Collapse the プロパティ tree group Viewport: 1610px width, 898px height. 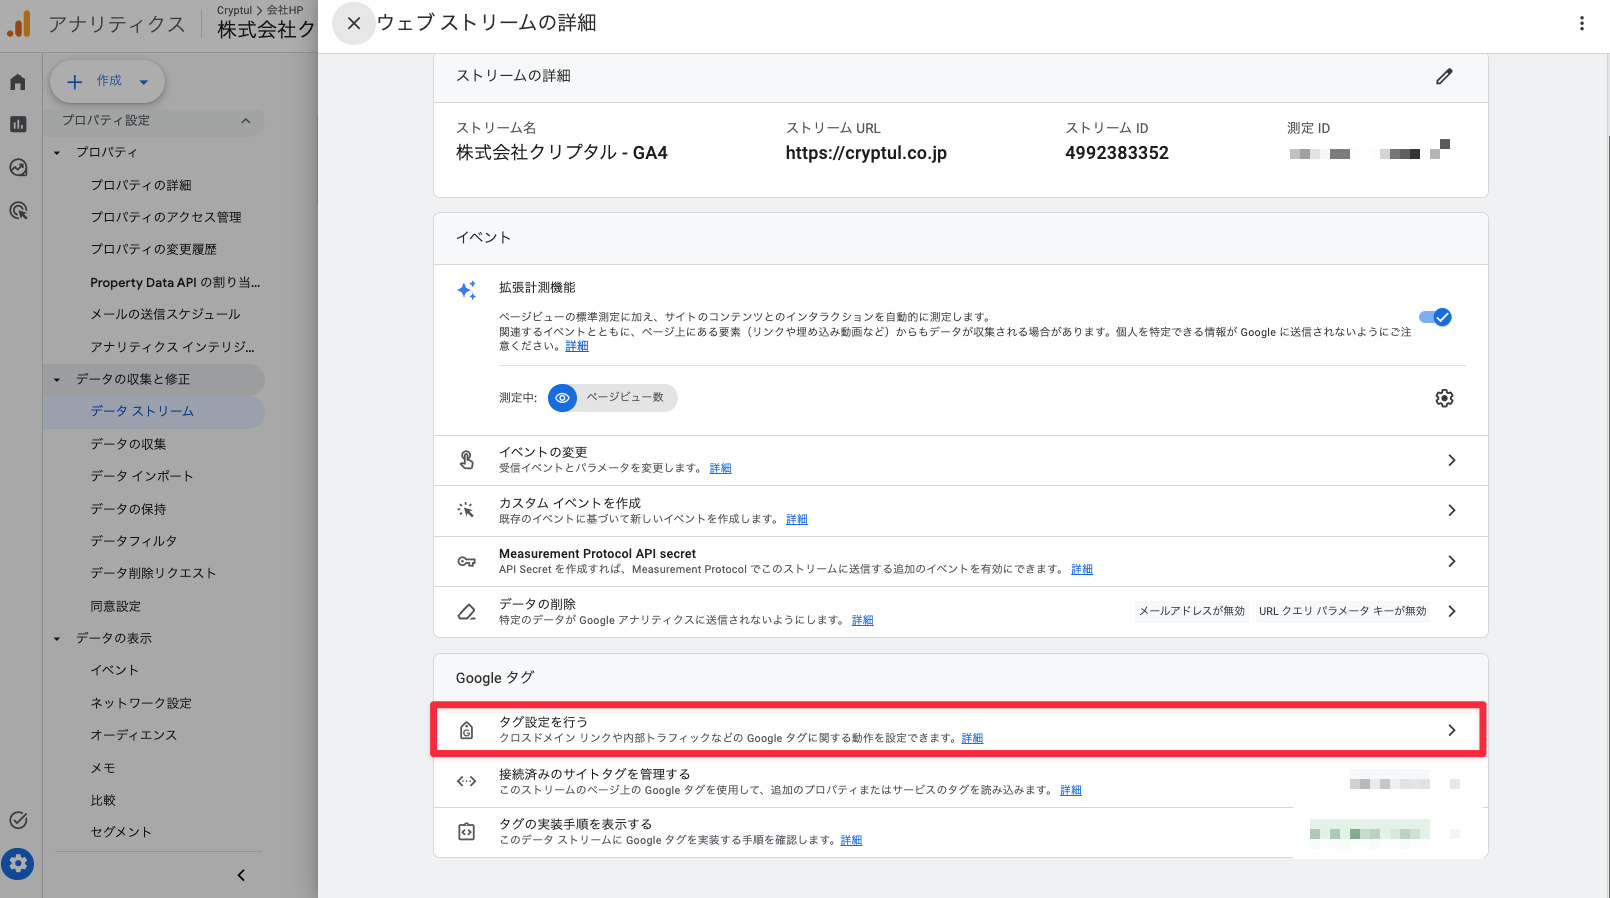tap(57, 153)
